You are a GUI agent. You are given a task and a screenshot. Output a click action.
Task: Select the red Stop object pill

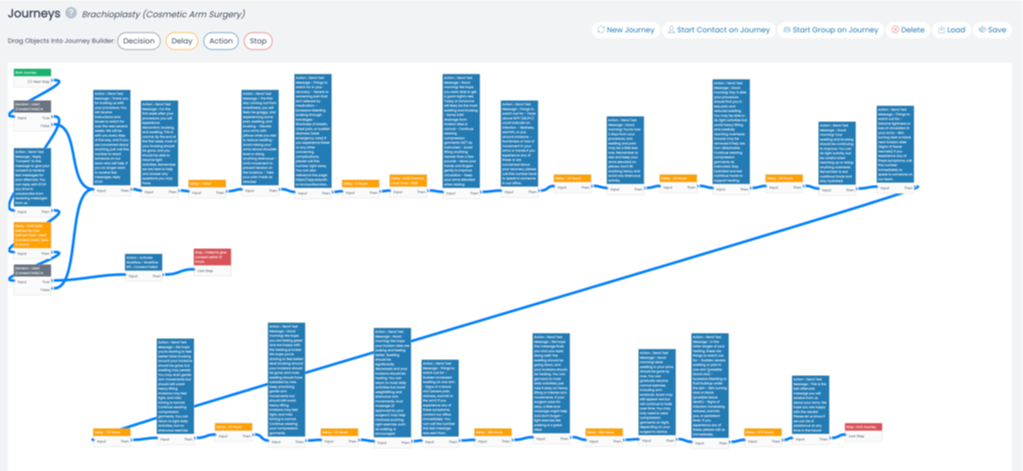258,41
